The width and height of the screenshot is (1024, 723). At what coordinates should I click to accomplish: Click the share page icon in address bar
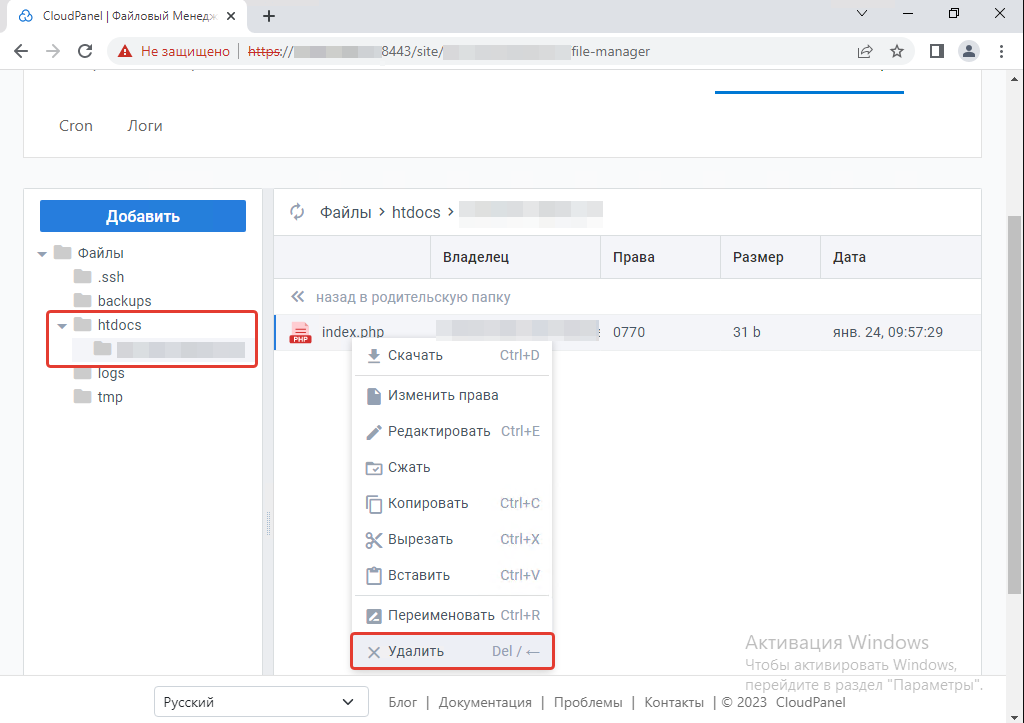click(865, 51)
